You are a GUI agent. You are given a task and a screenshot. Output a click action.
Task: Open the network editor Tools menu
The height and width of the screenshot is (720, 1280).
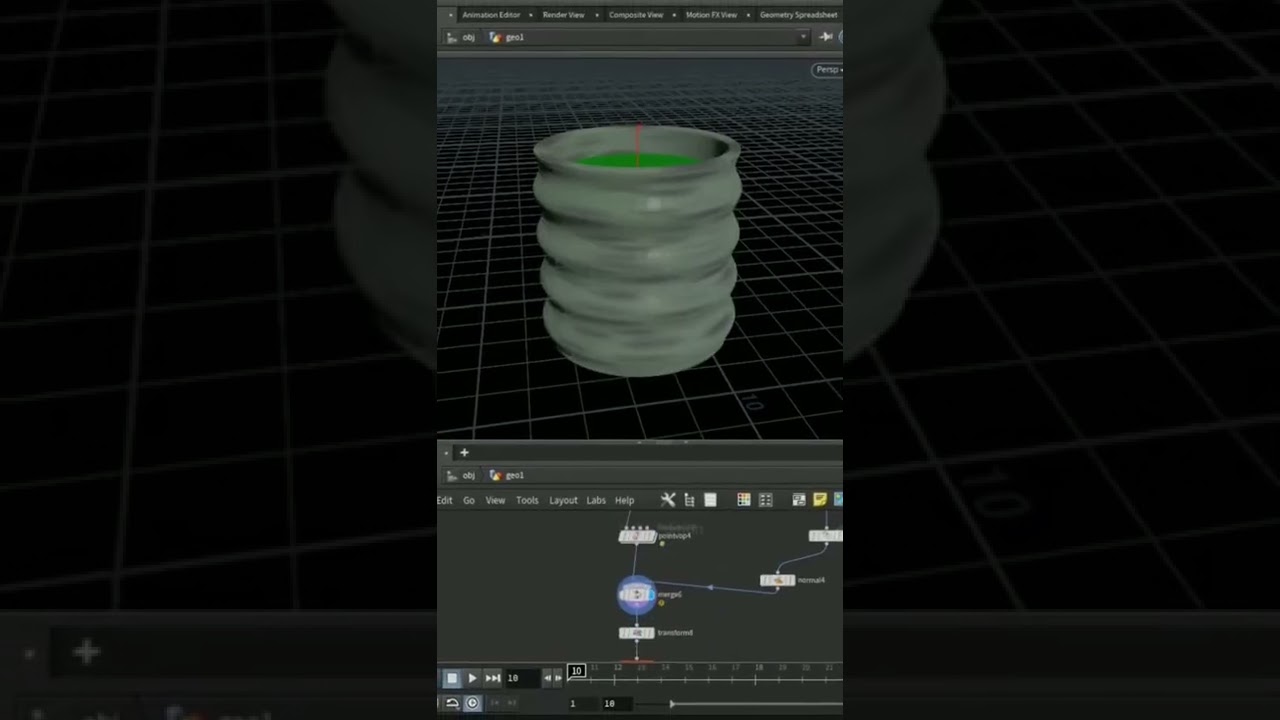(x=527, y=500)
